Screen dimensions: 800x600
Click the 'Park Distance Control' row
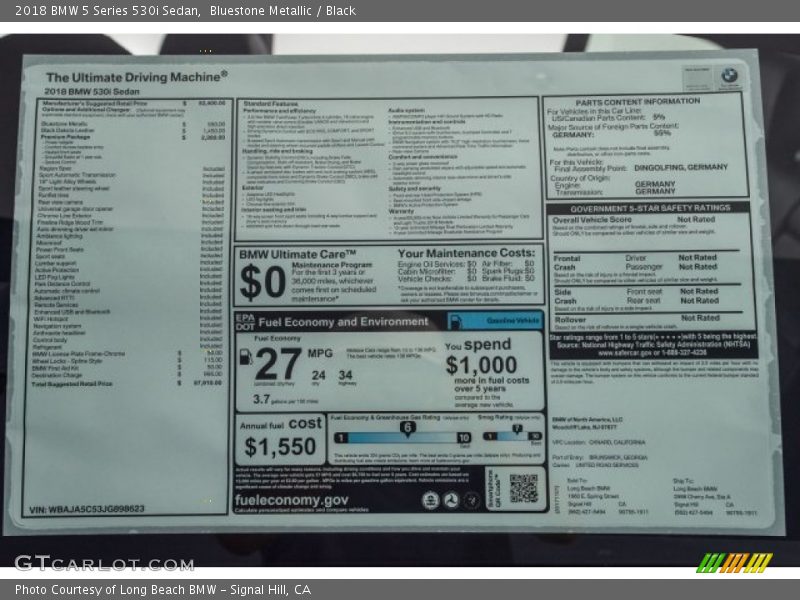point(128,284)
